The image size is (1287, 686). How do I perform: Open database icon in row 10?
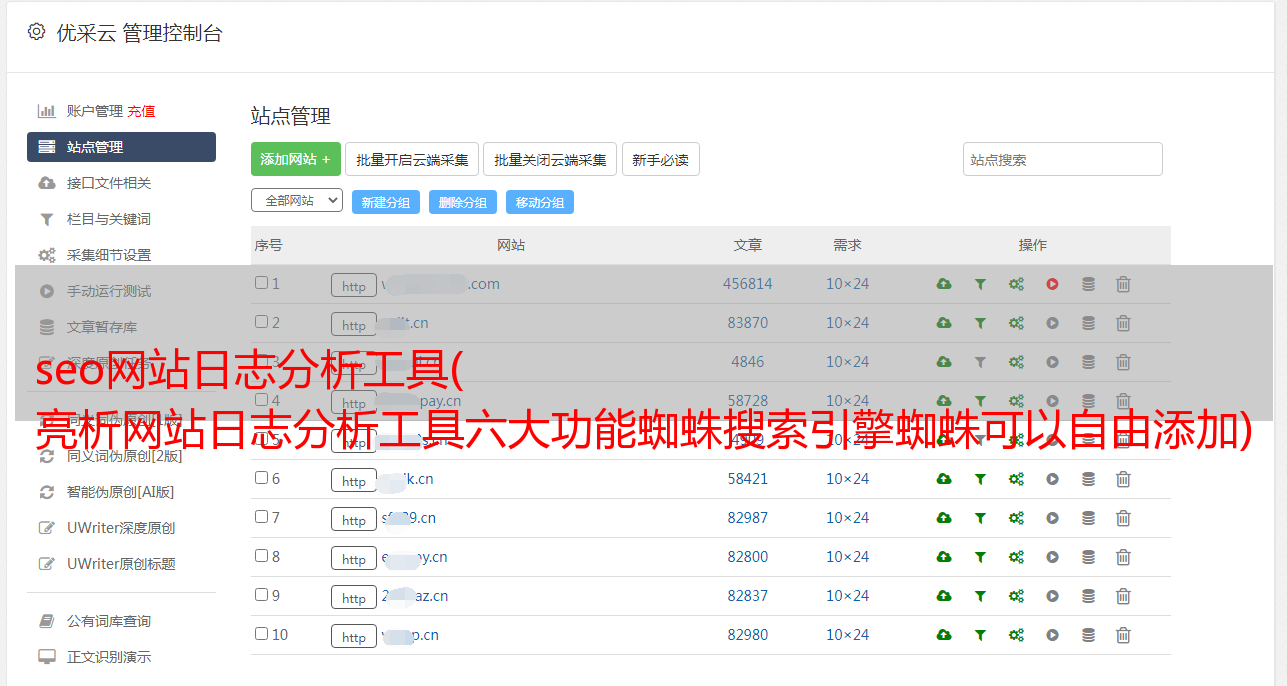pyautogui.click(x=1088, y=635)
